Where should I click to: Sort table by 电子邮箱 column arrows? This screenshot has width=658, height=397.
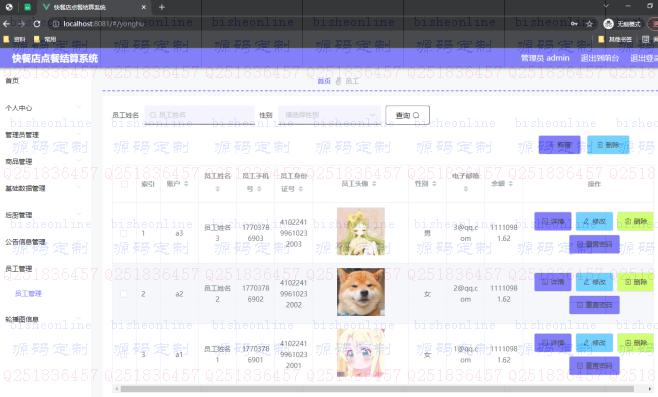coord(465,189)
